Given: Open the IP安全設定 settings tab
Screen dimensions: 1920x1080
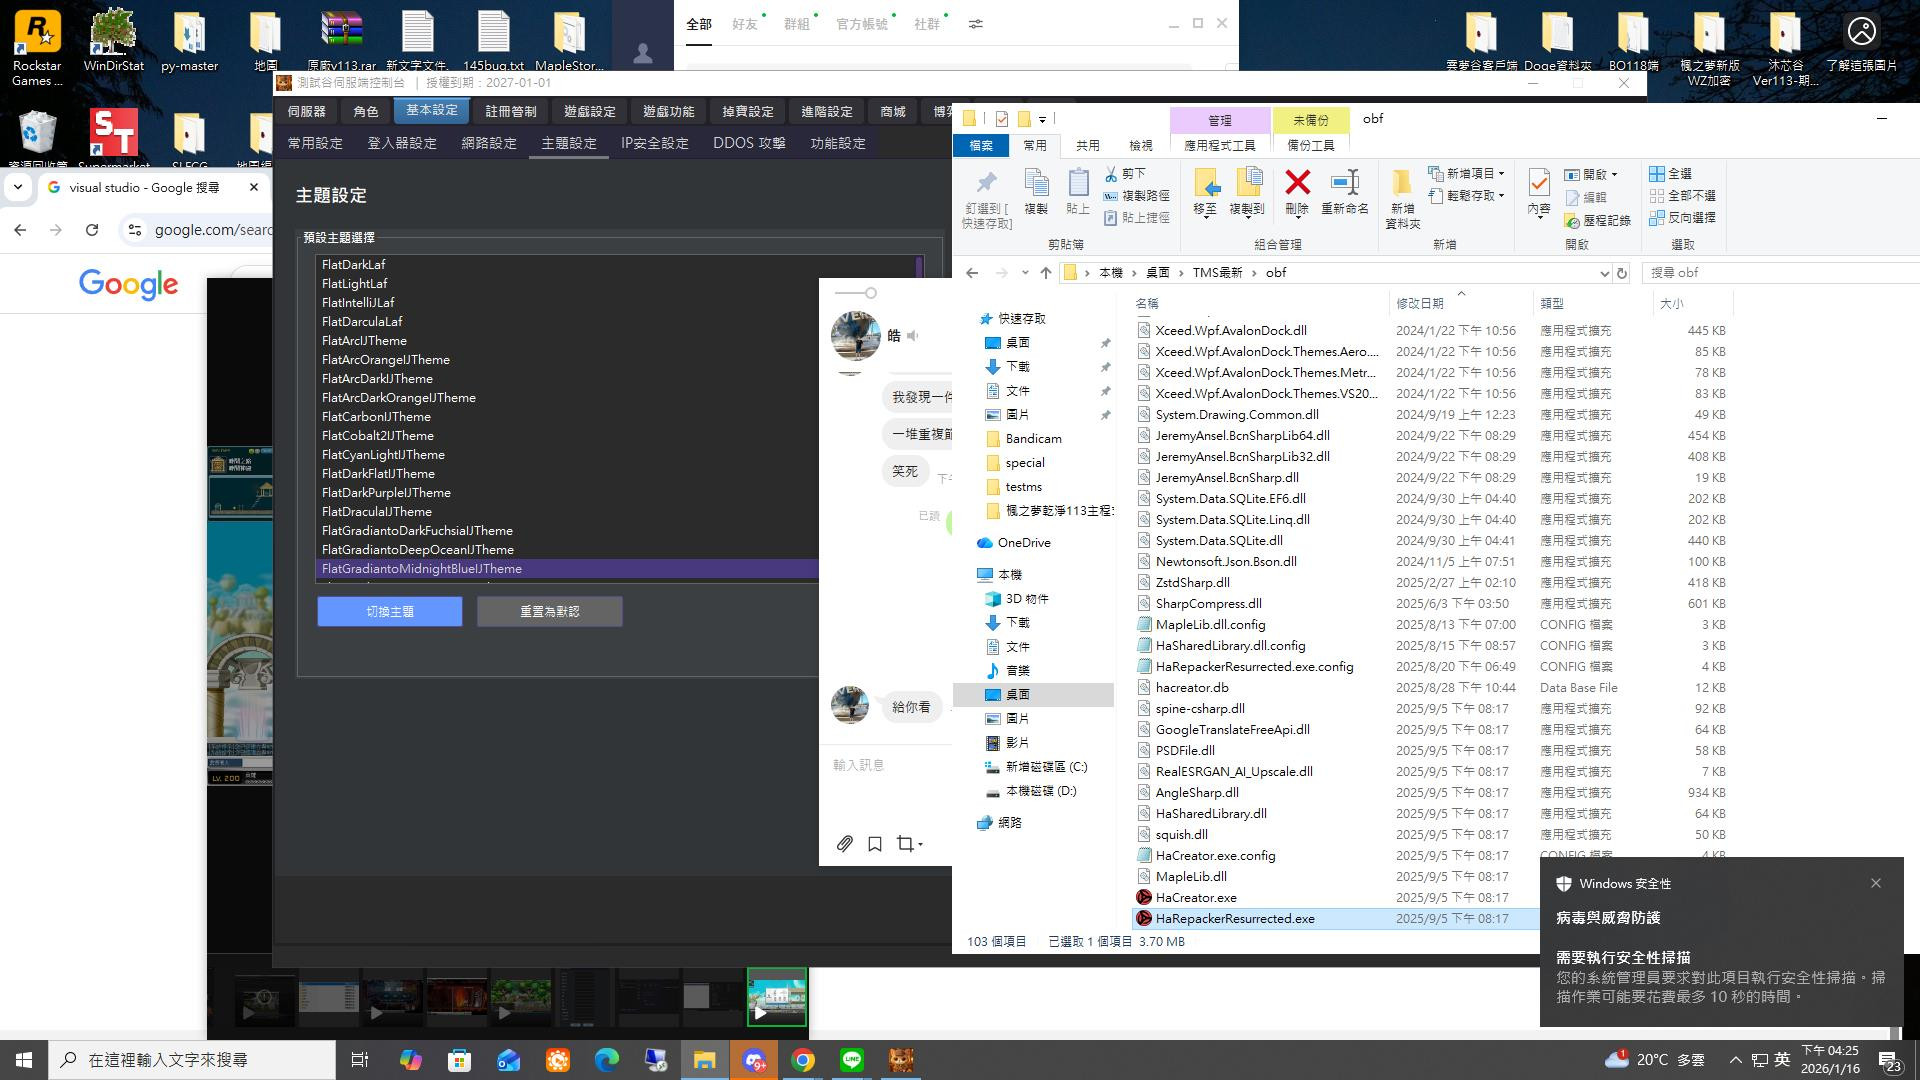Looking at the screenshot, I should (654, 144).
